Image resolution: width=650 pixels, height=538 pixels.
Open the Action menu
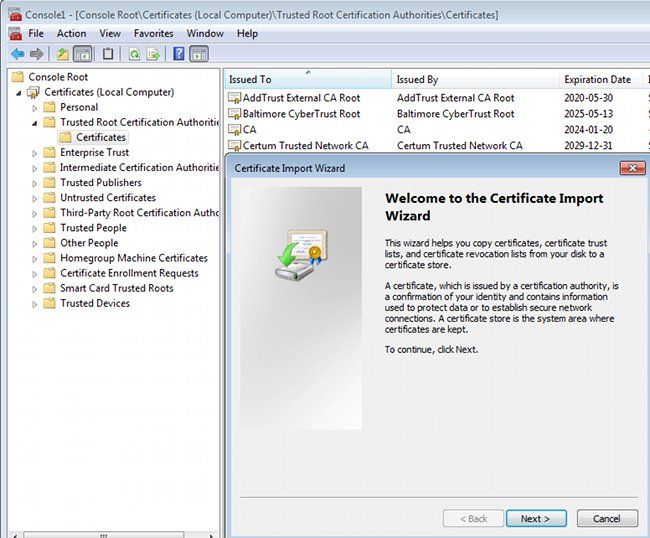[71, 33]
